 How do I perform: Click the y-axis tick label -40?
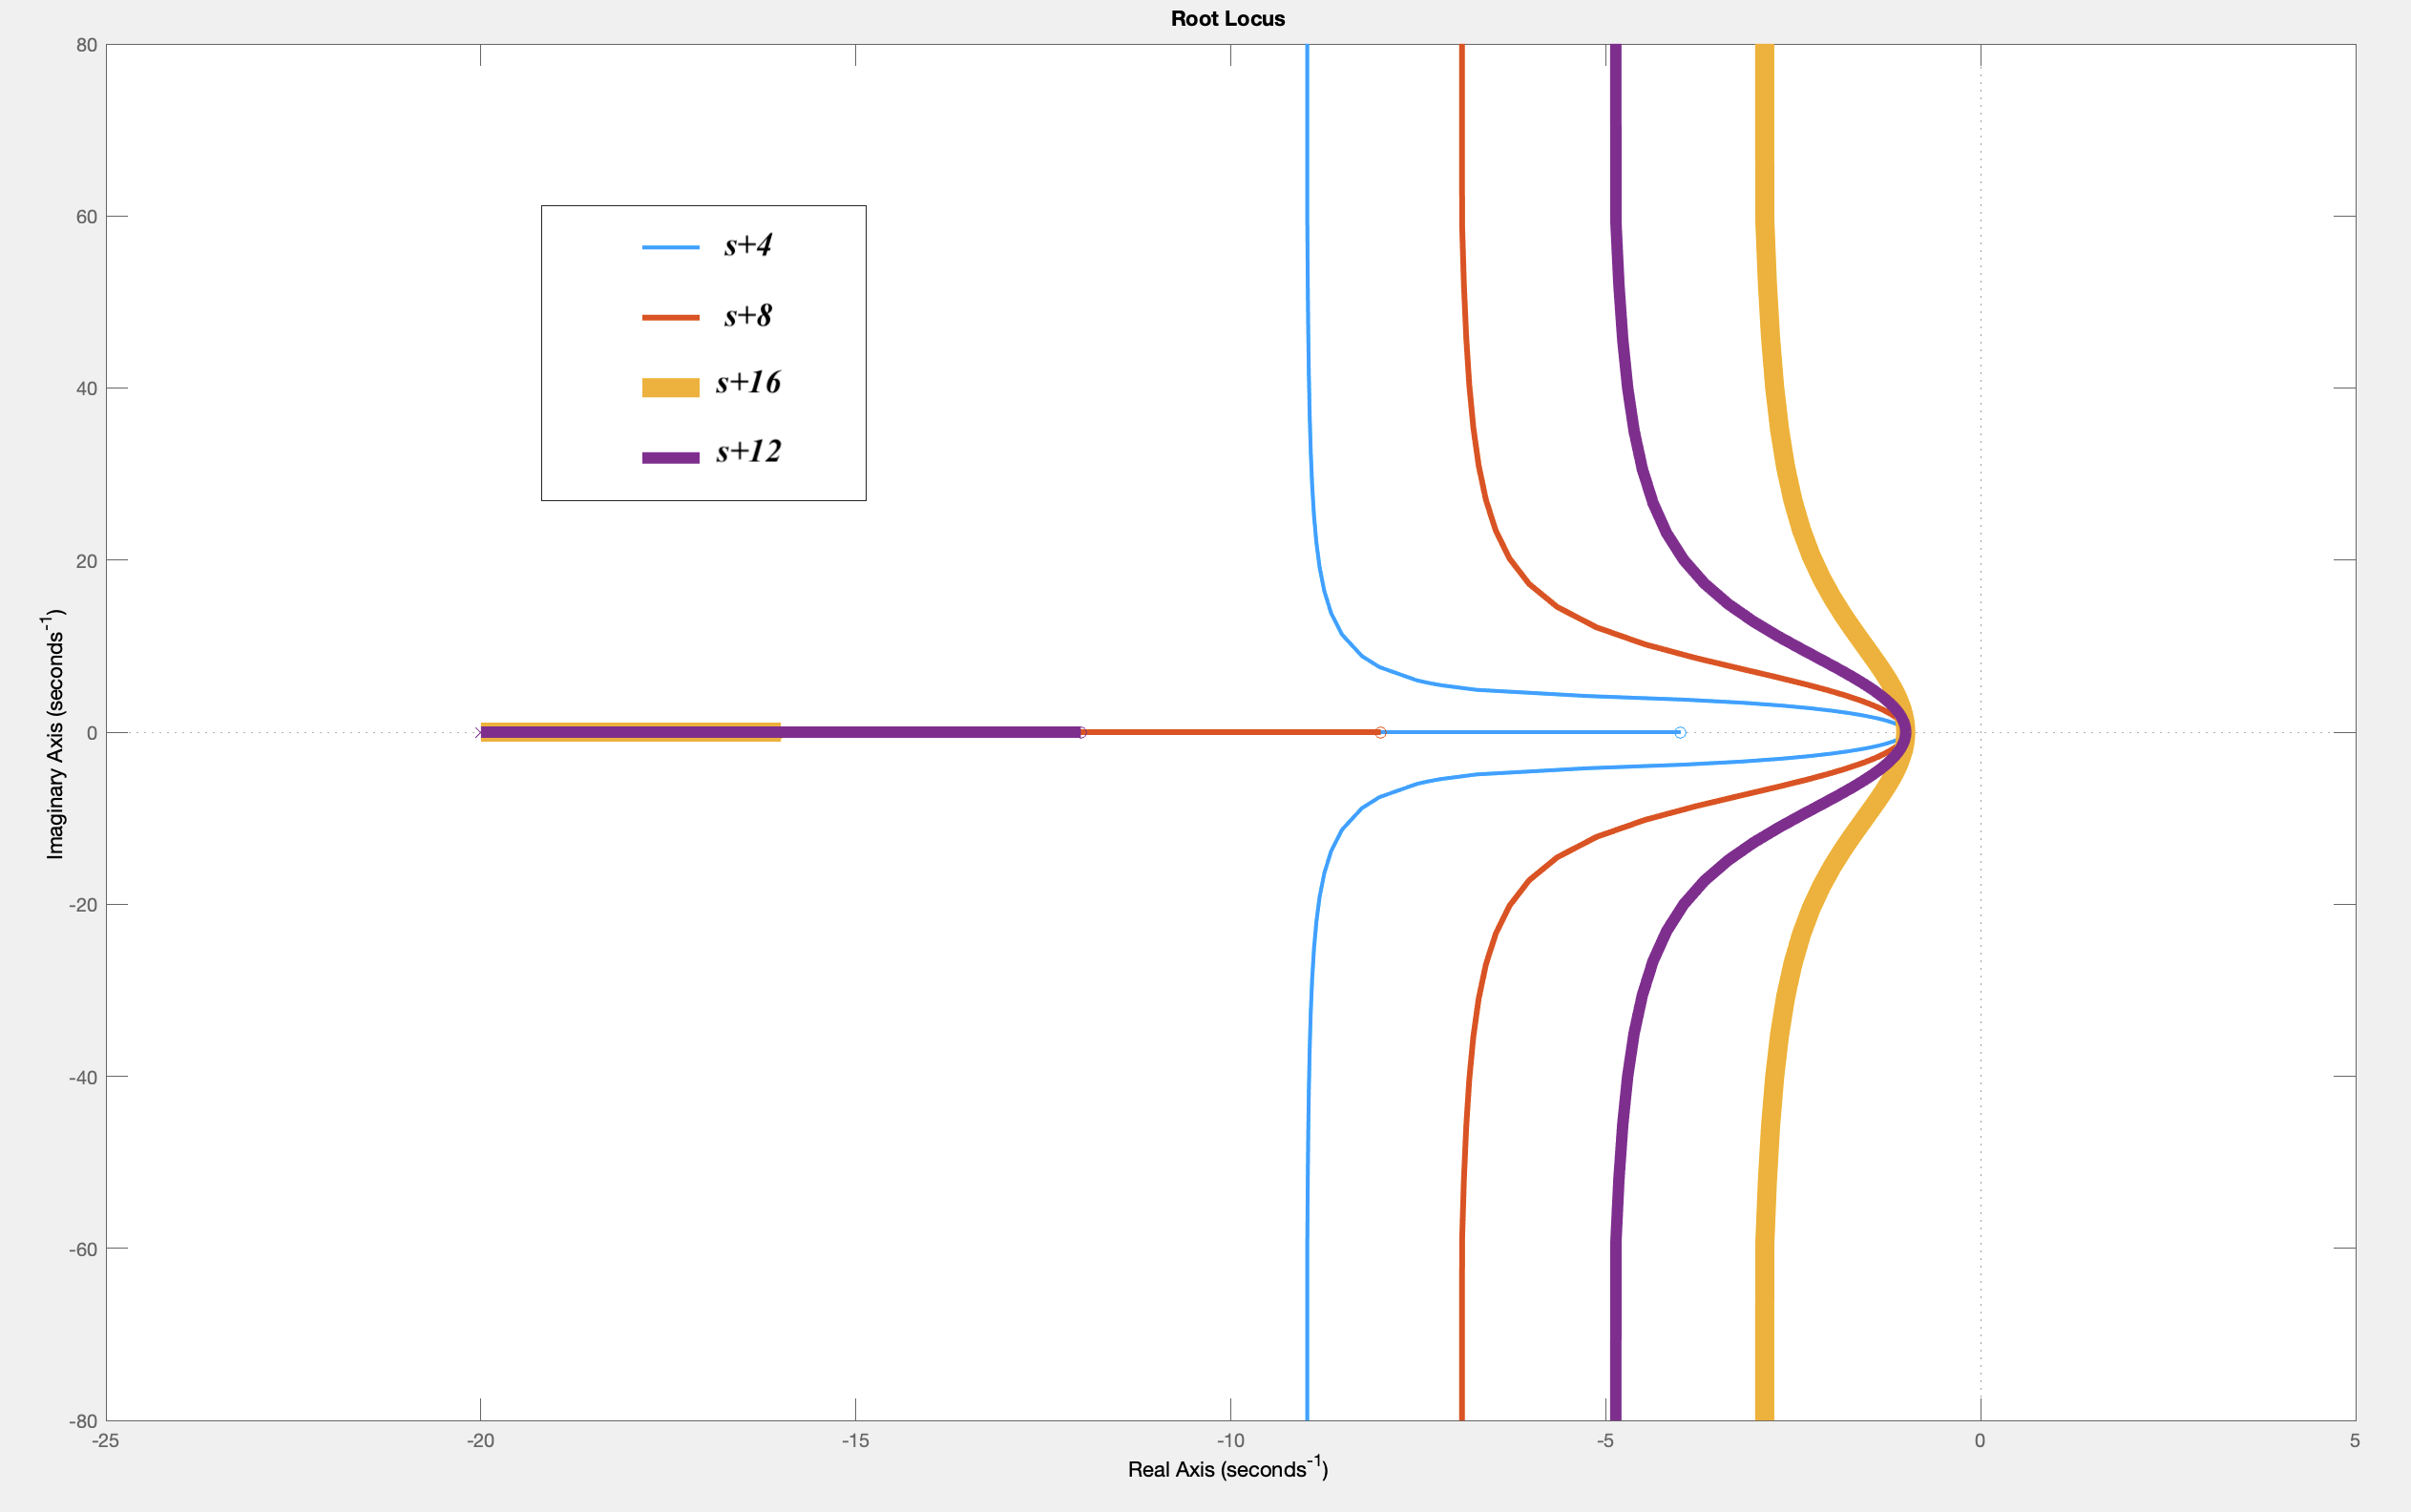tap(82, 1077)
